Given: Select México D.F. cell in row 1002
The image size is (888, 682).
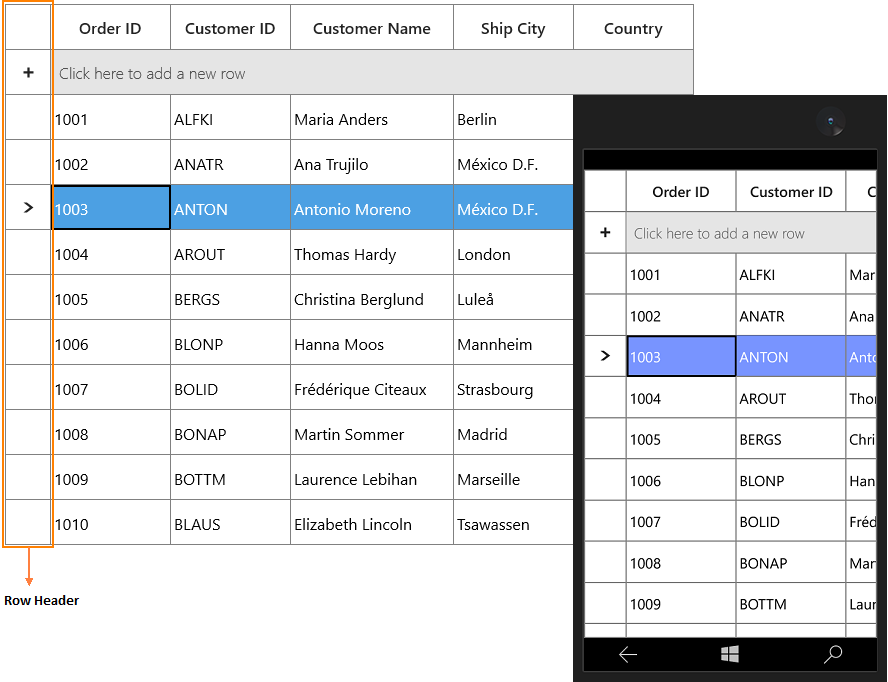Looking at the screenshot, I should 514,163.
